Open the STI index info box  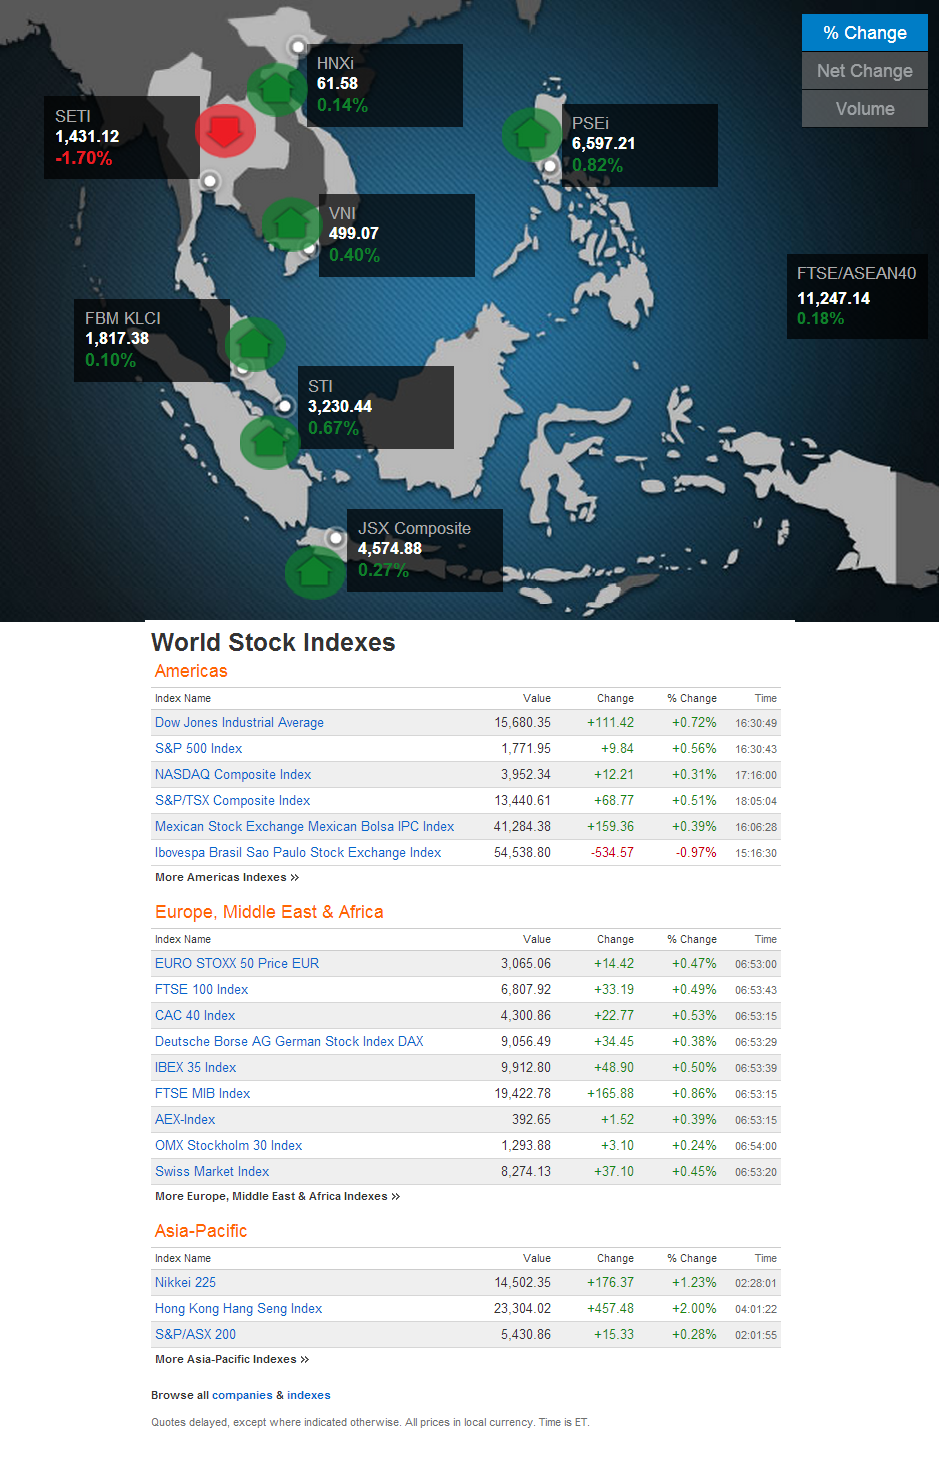[x=376, y=407]
